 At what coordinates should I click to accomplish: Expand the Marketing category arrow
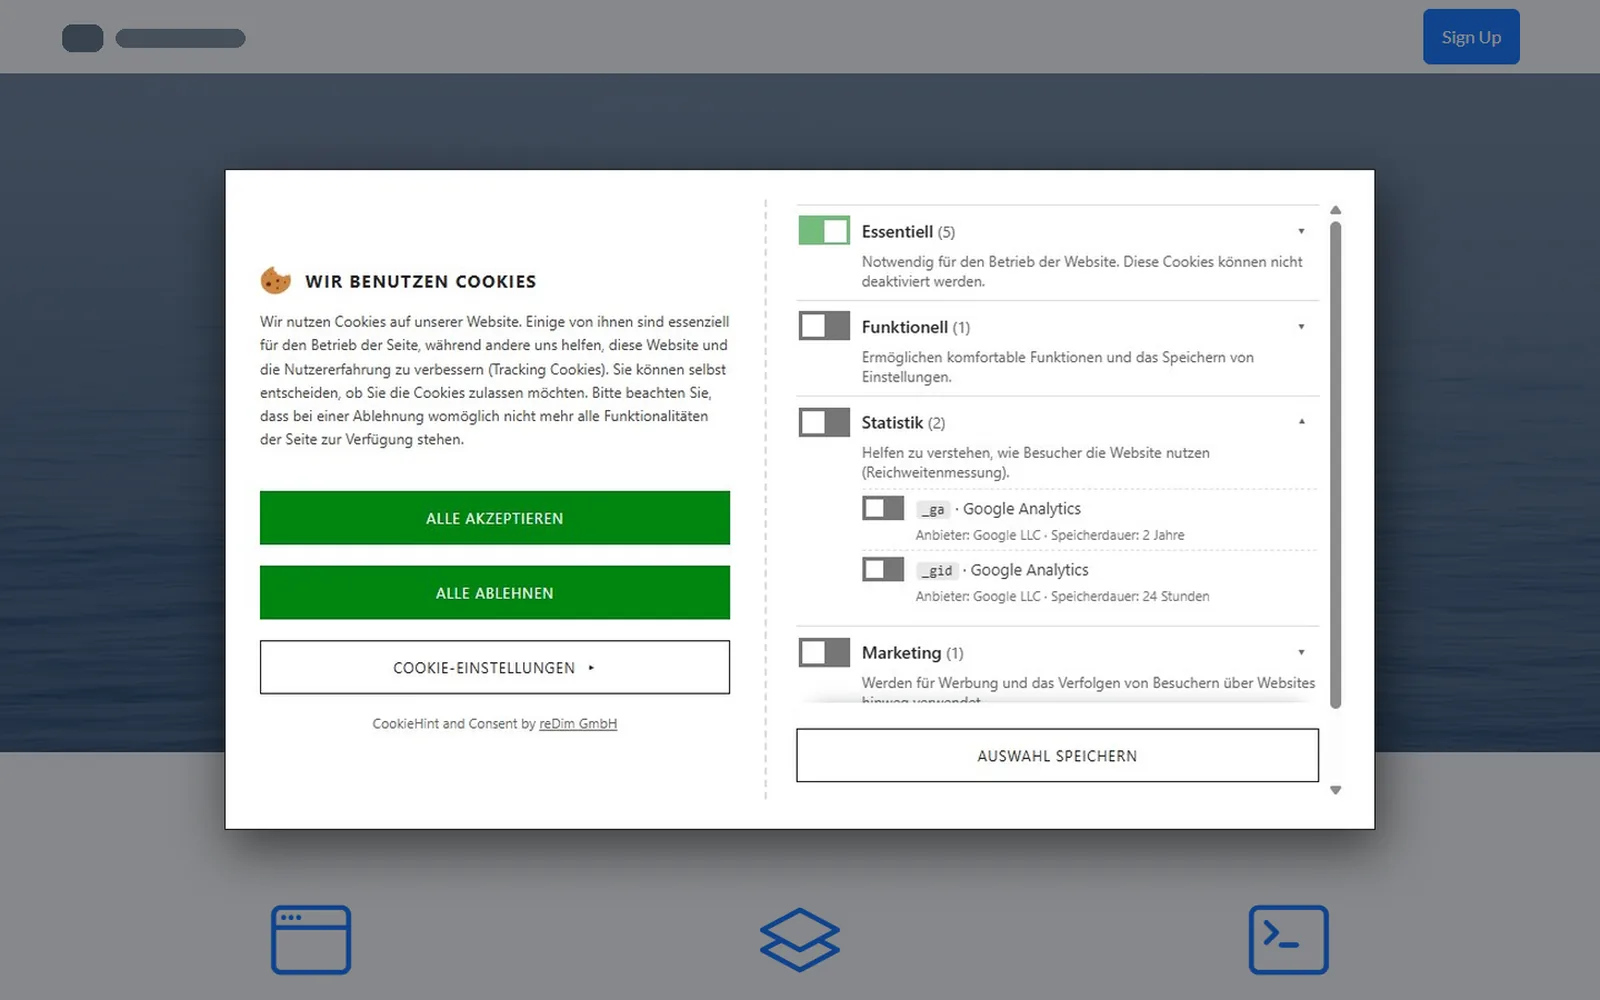coord(1301,652)
